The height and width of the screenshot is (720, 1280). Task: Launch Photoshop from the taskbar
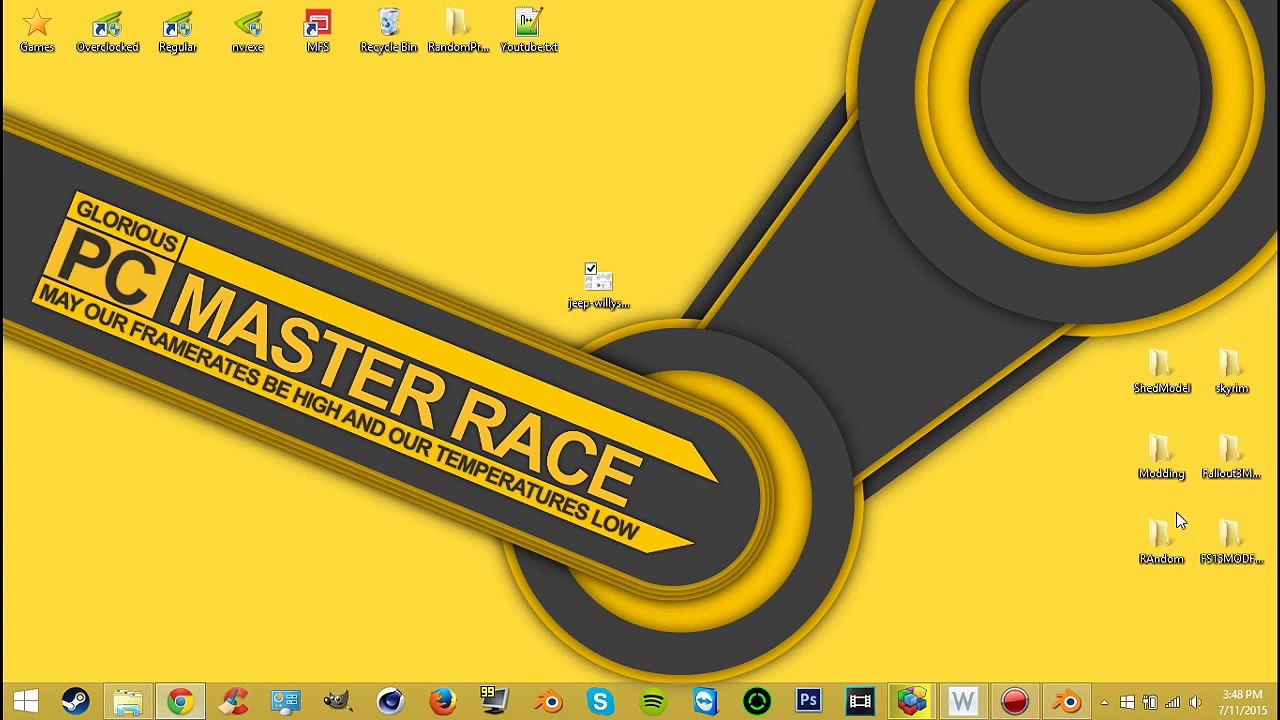pos(809,701)
